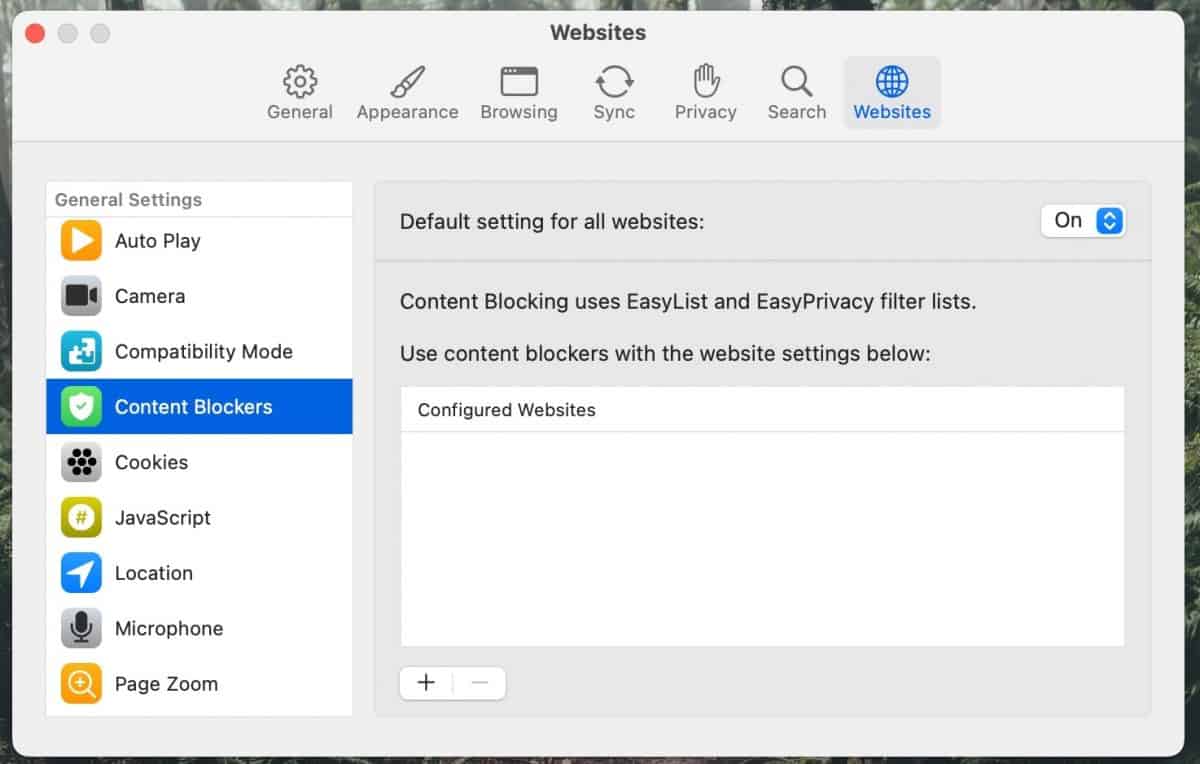The height and width of the screenshot is (764, 1200).
Task: Open the default setting dropdown for all websites
Action: (x=1083, y=220)
